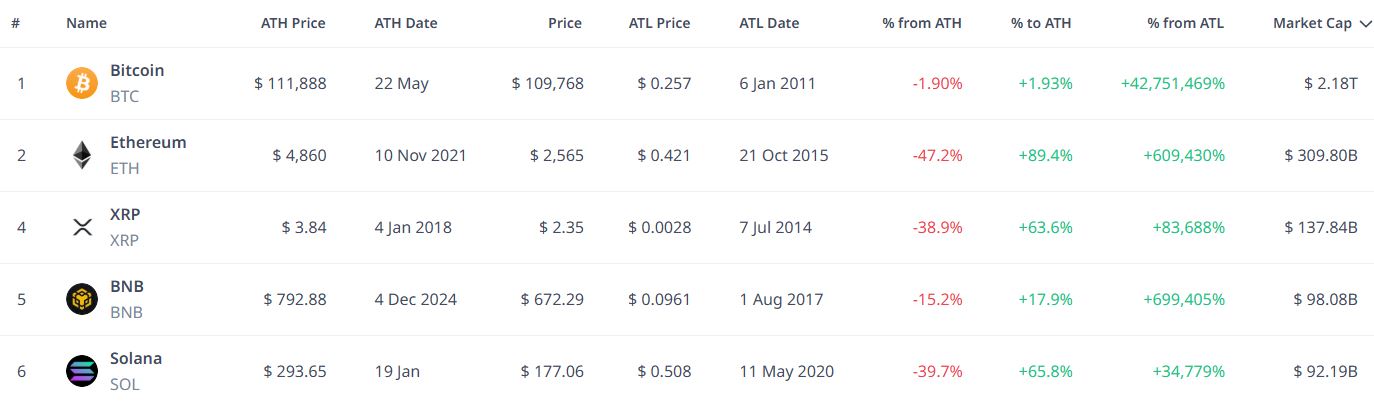Screen dimensions: 1374x404
Task: Click the Bitcoin orange logo icon
Action: tap(82, 83)
